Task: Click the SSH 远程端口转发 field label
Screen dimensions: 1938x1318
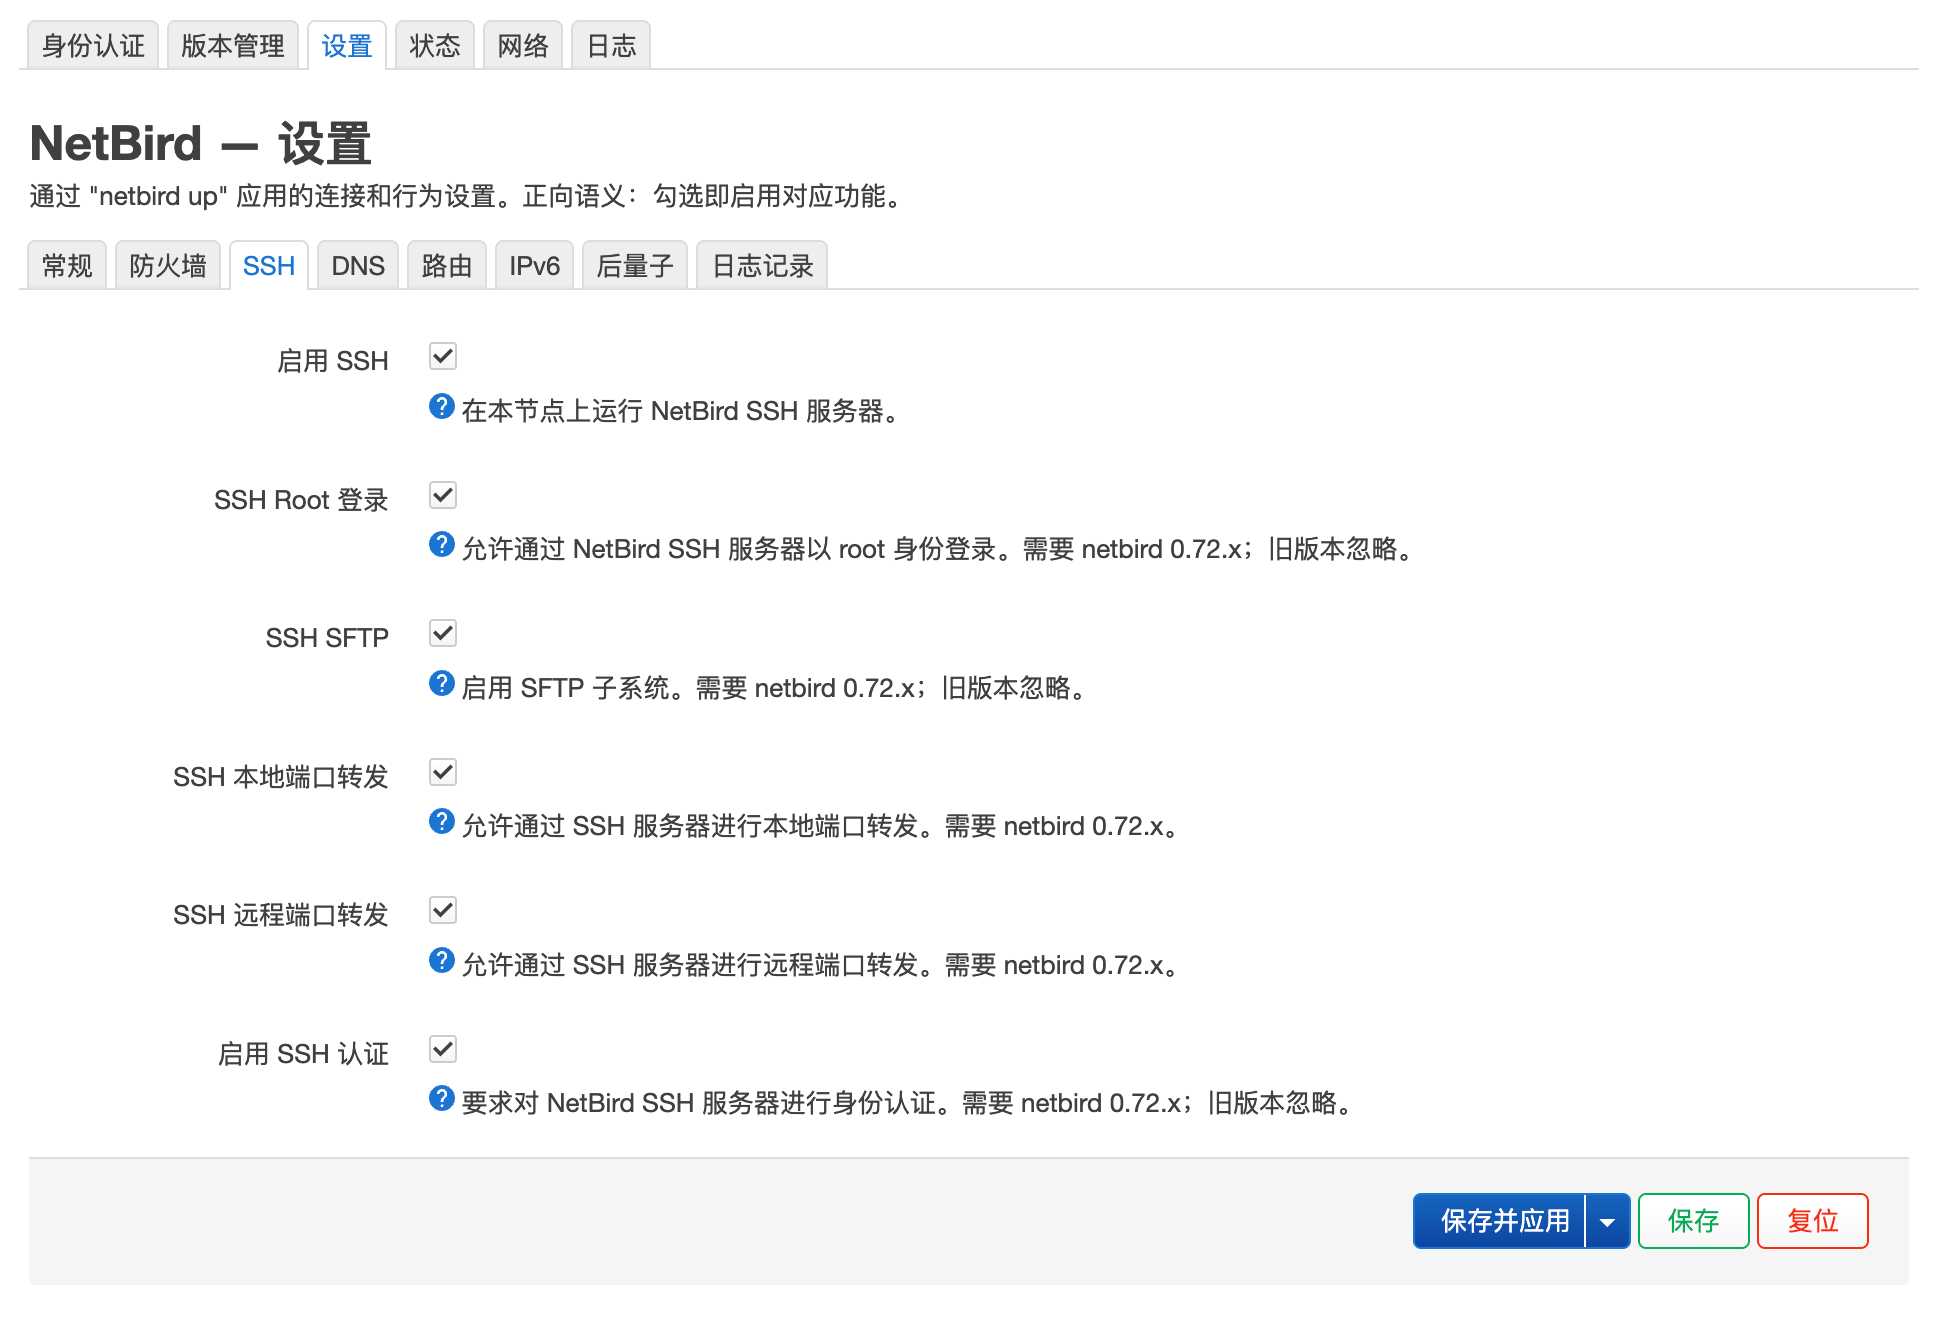Action: tap(281, 915)
